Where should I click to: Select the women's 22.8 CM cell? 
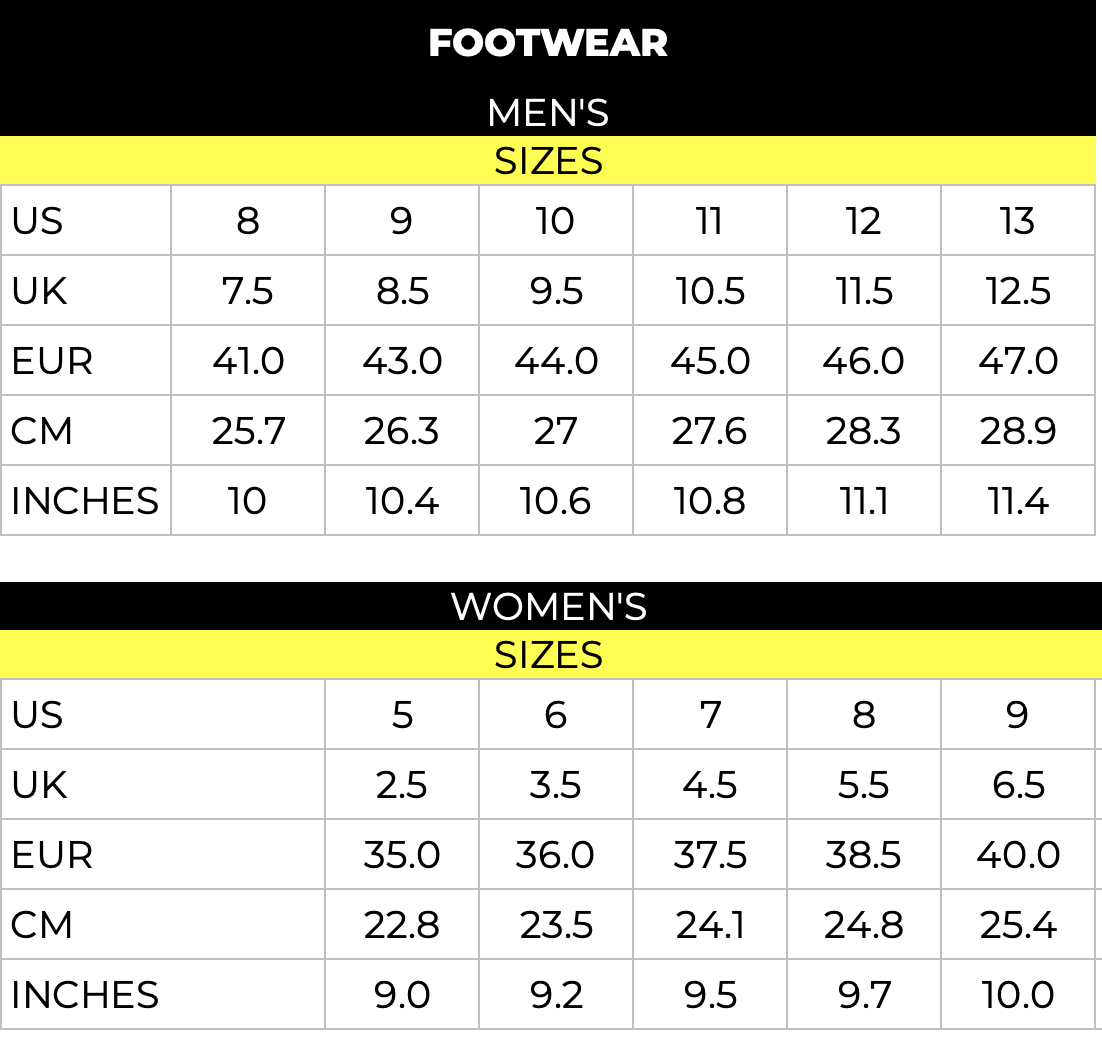point(402,925)
